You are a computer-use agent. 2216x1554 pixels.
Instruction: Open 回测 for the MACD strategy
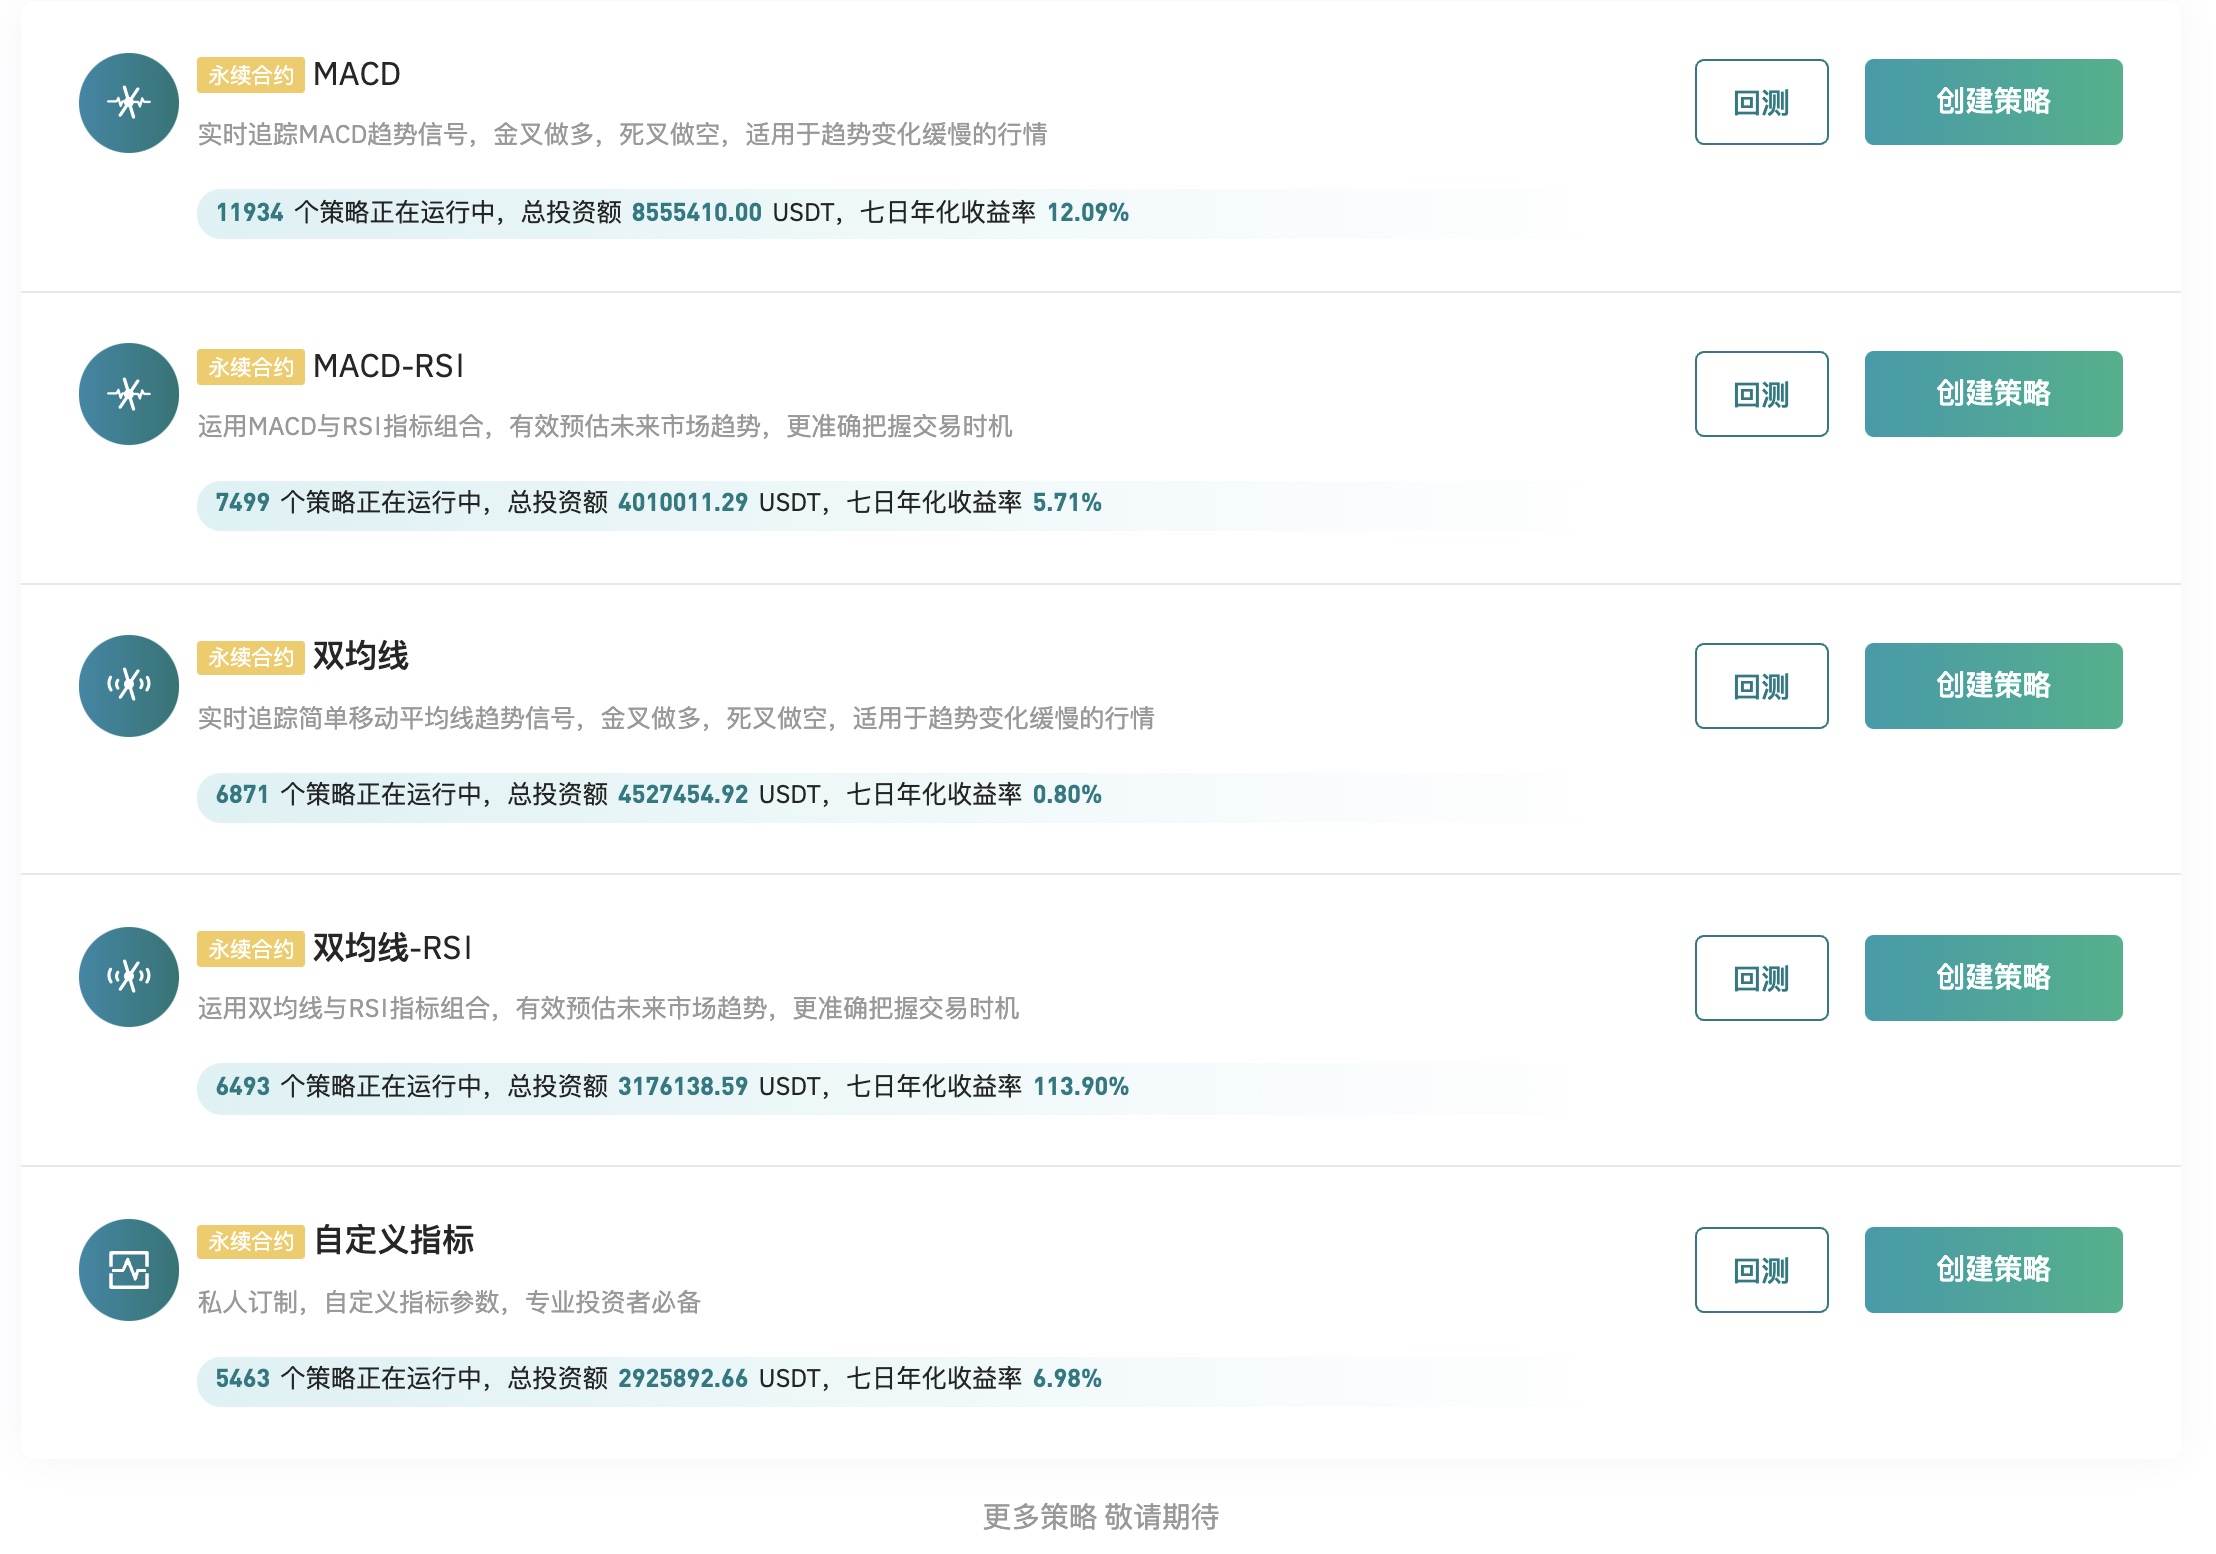[1761, 102]
